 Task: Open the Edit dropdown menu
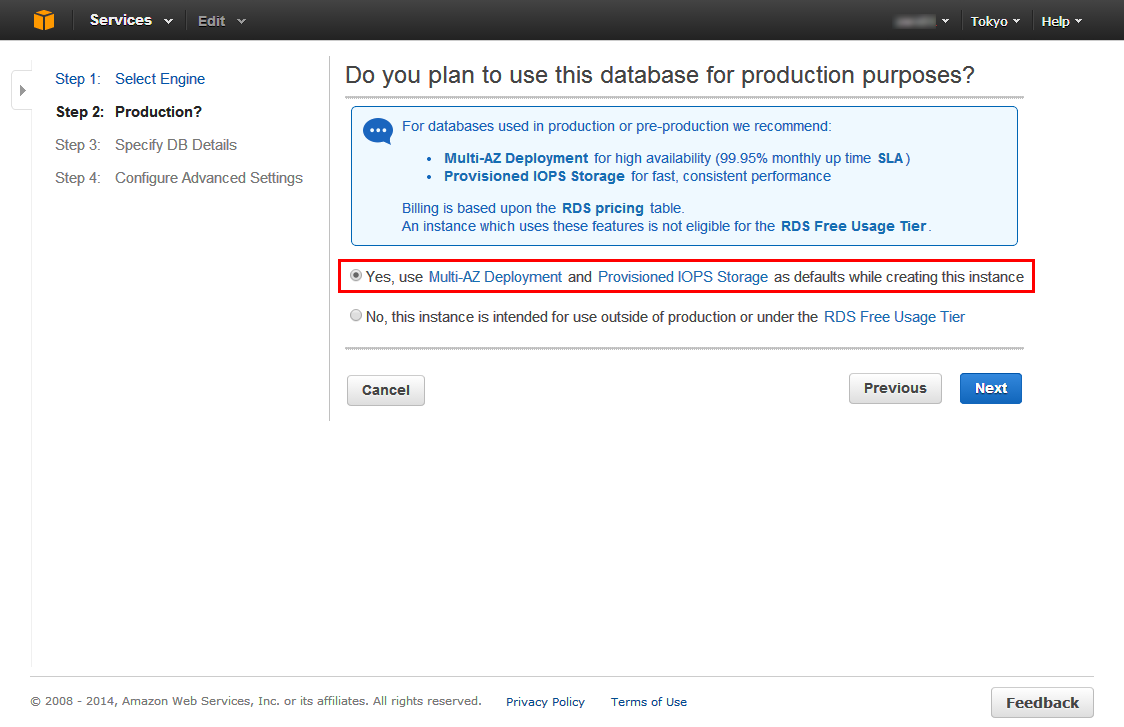pos(222,21)
